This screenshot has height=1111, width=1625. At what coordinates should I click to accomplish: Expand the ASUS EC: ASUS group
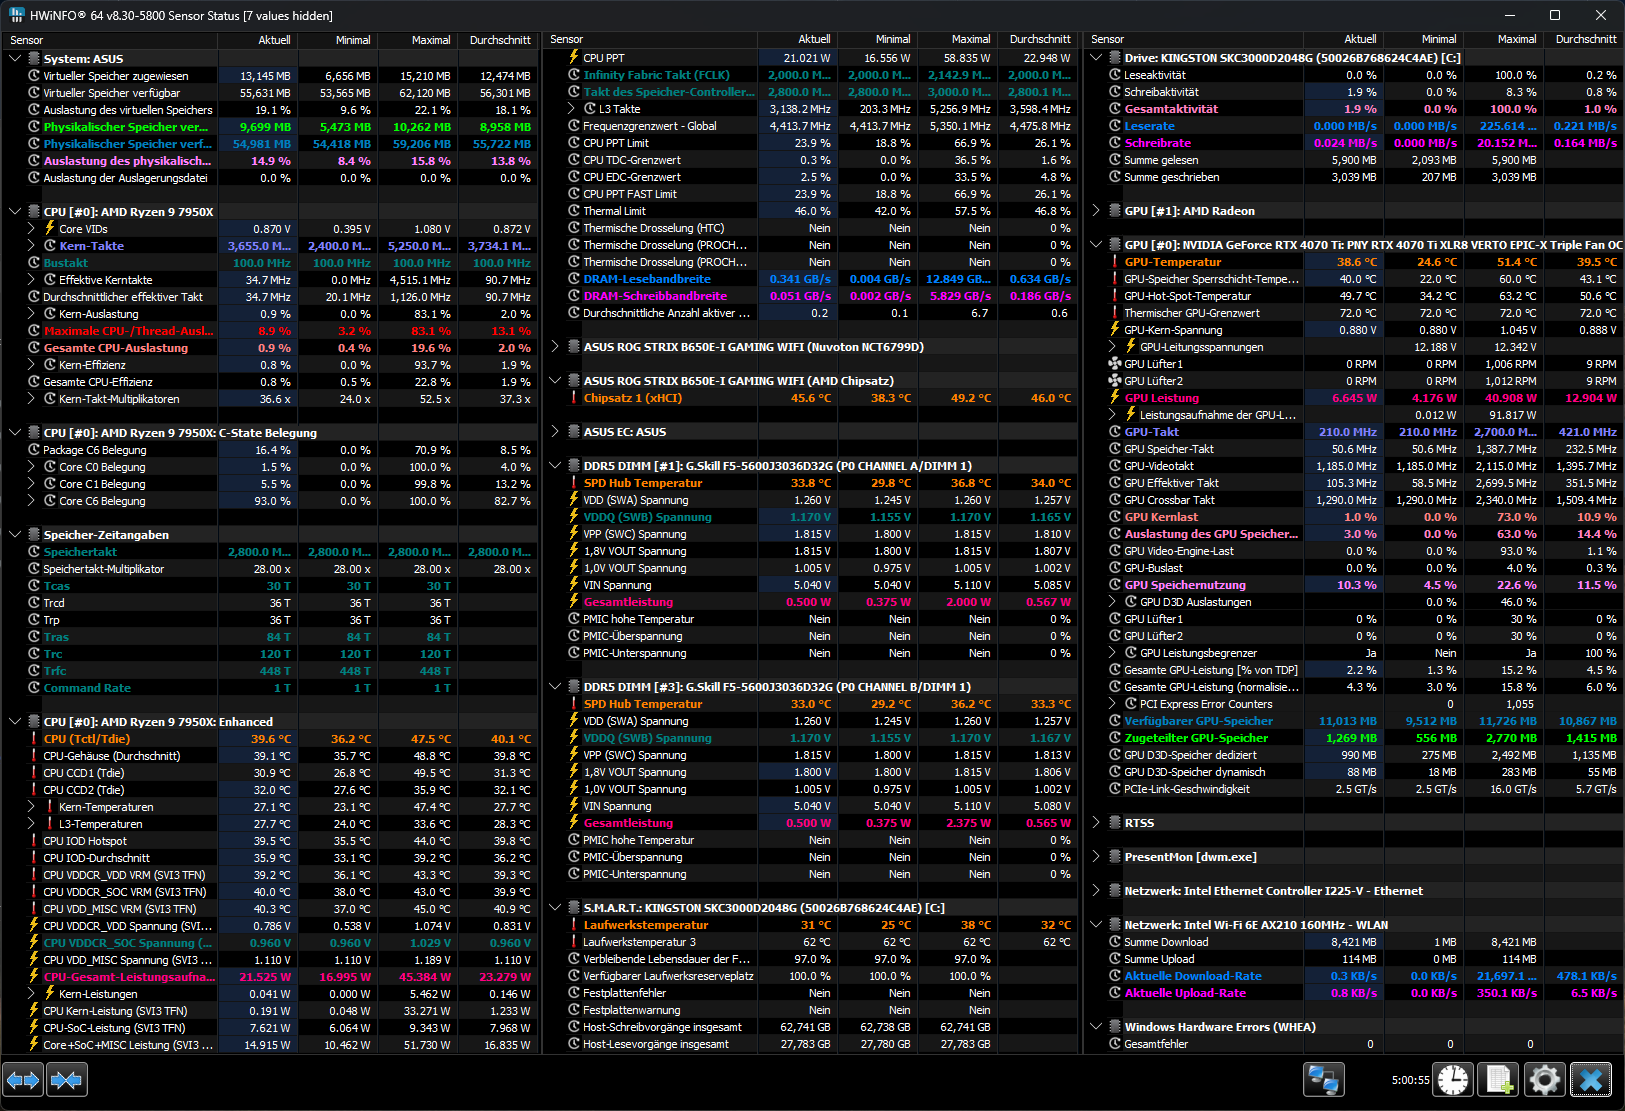pos(555,432)
